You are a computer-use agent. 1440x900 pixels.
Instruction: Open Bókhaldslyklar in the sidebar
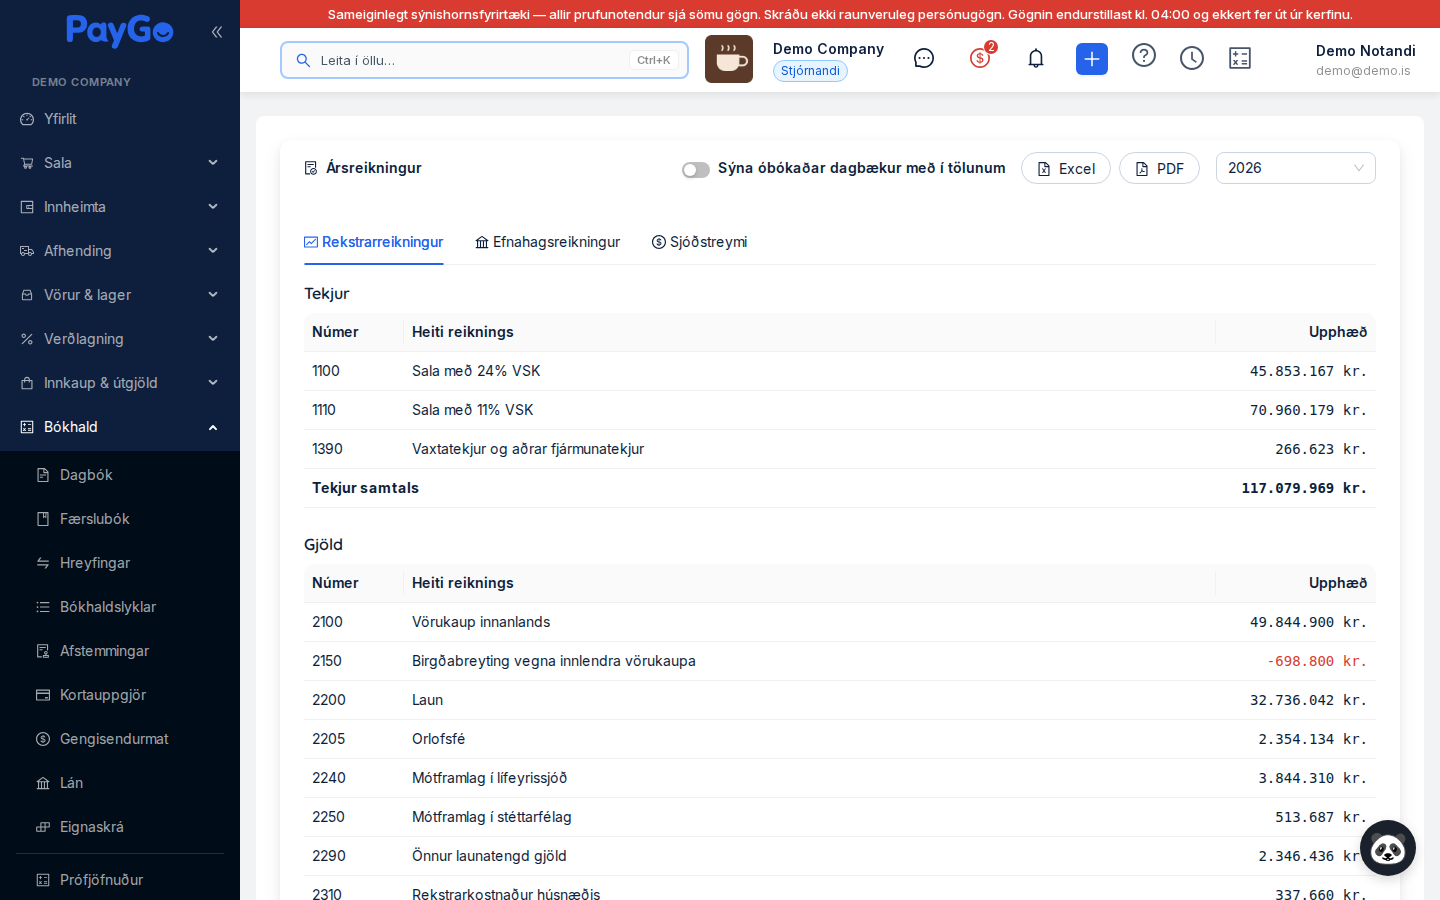point(120,607)
